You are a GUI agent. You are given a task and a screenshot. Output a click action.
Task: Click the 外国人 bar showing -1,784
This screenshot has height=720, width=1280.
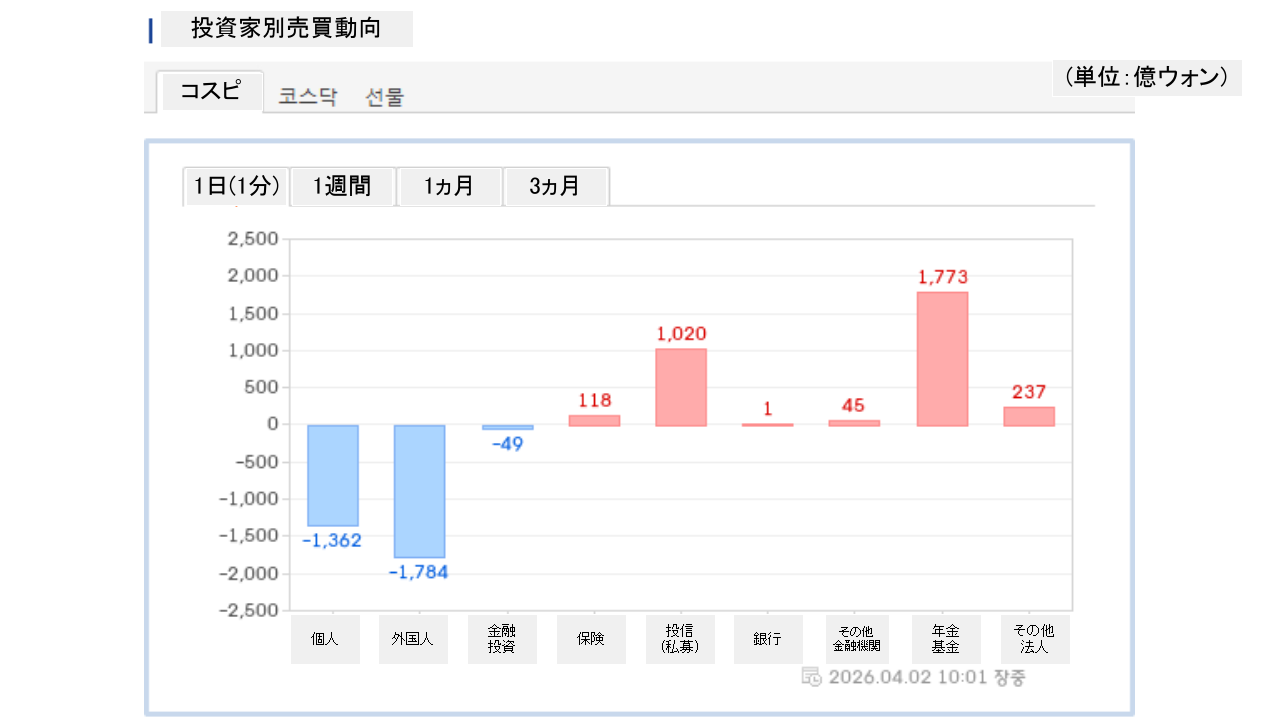click(419, 491)
